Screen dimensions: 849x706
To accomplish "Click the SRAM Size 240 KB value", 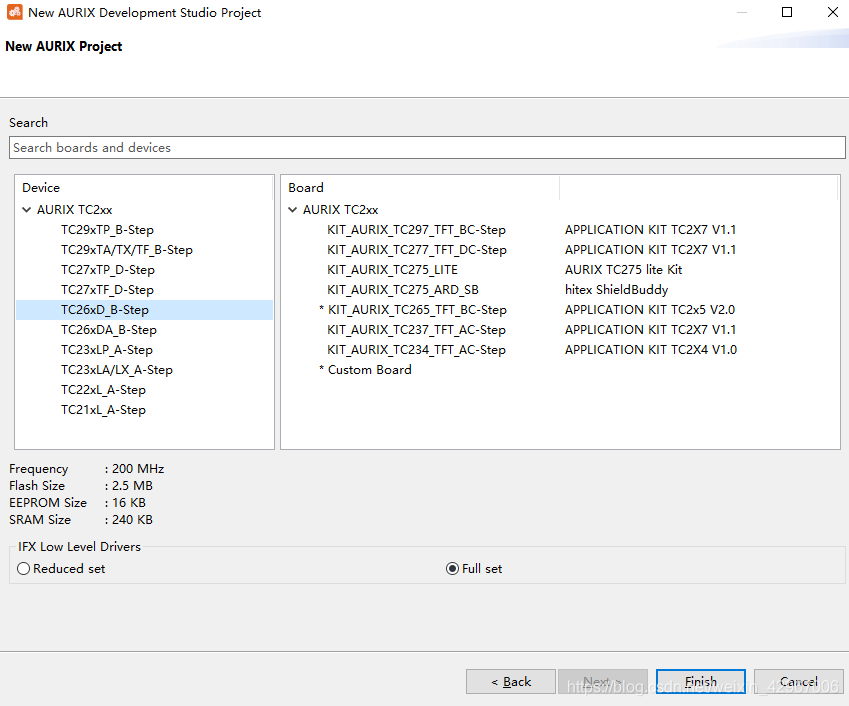I will [x=132, y=520].
